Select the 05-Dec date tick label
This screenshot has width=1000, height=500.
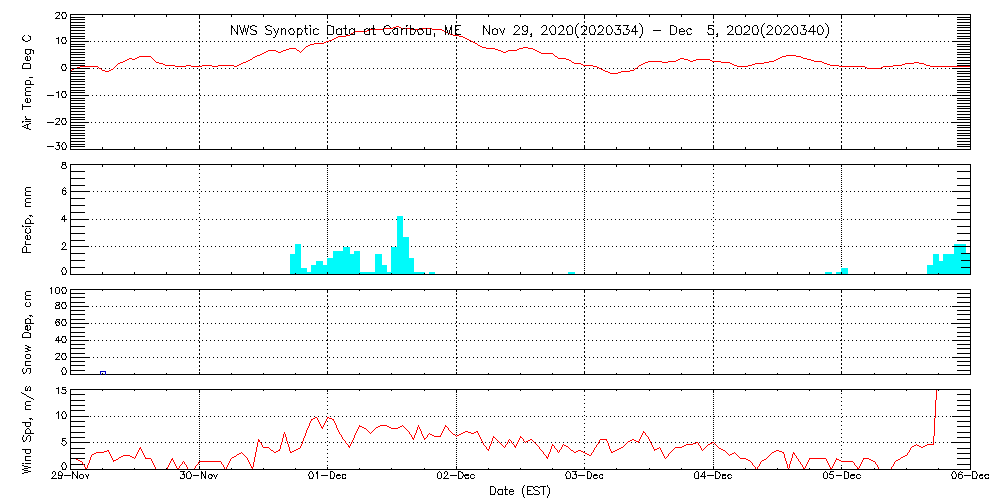(x=841, y=478)
